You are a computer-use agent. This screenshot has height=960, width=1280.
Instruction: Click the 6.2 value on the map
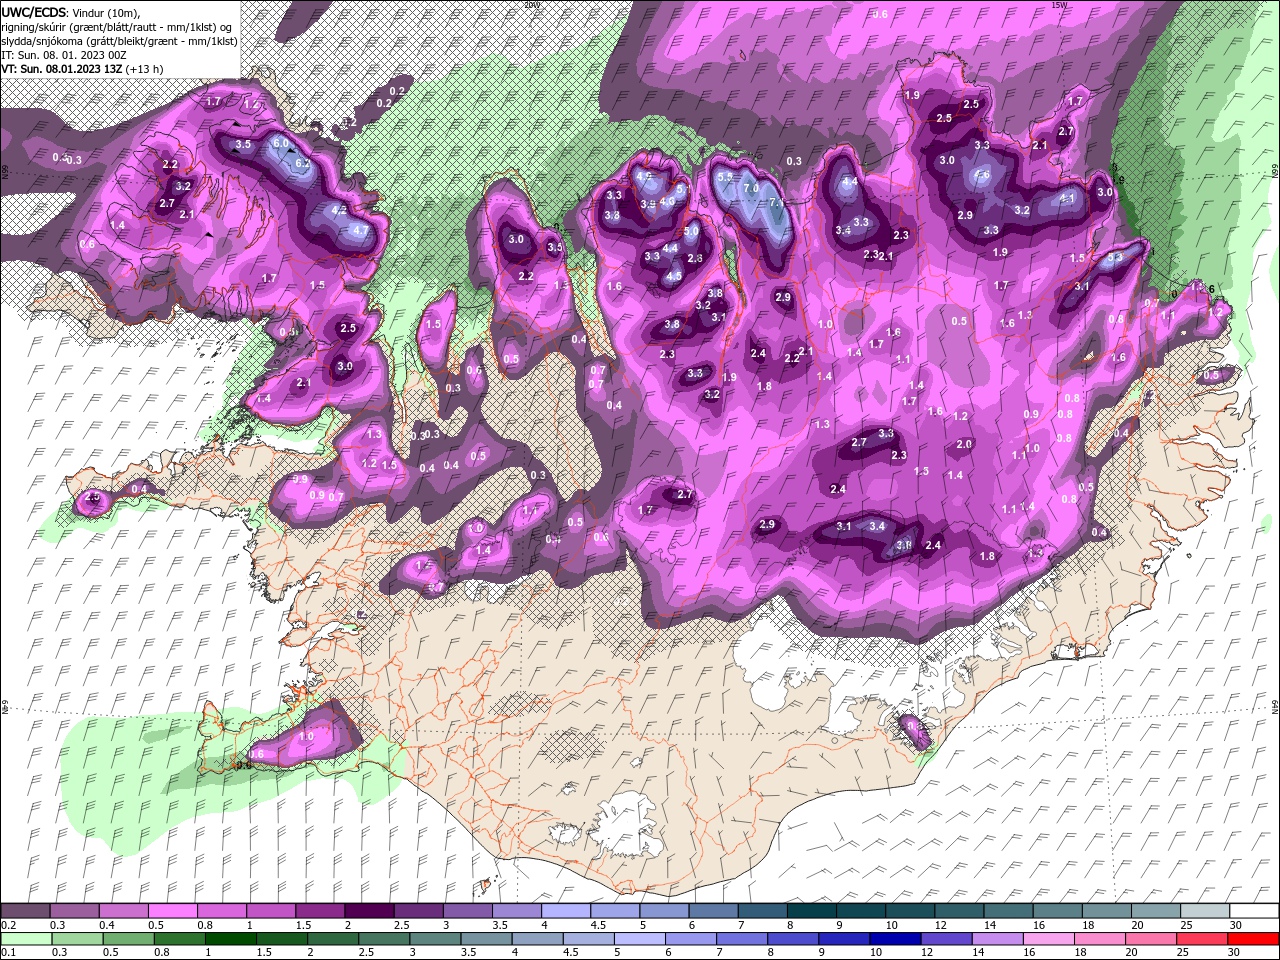coord(303,163)
